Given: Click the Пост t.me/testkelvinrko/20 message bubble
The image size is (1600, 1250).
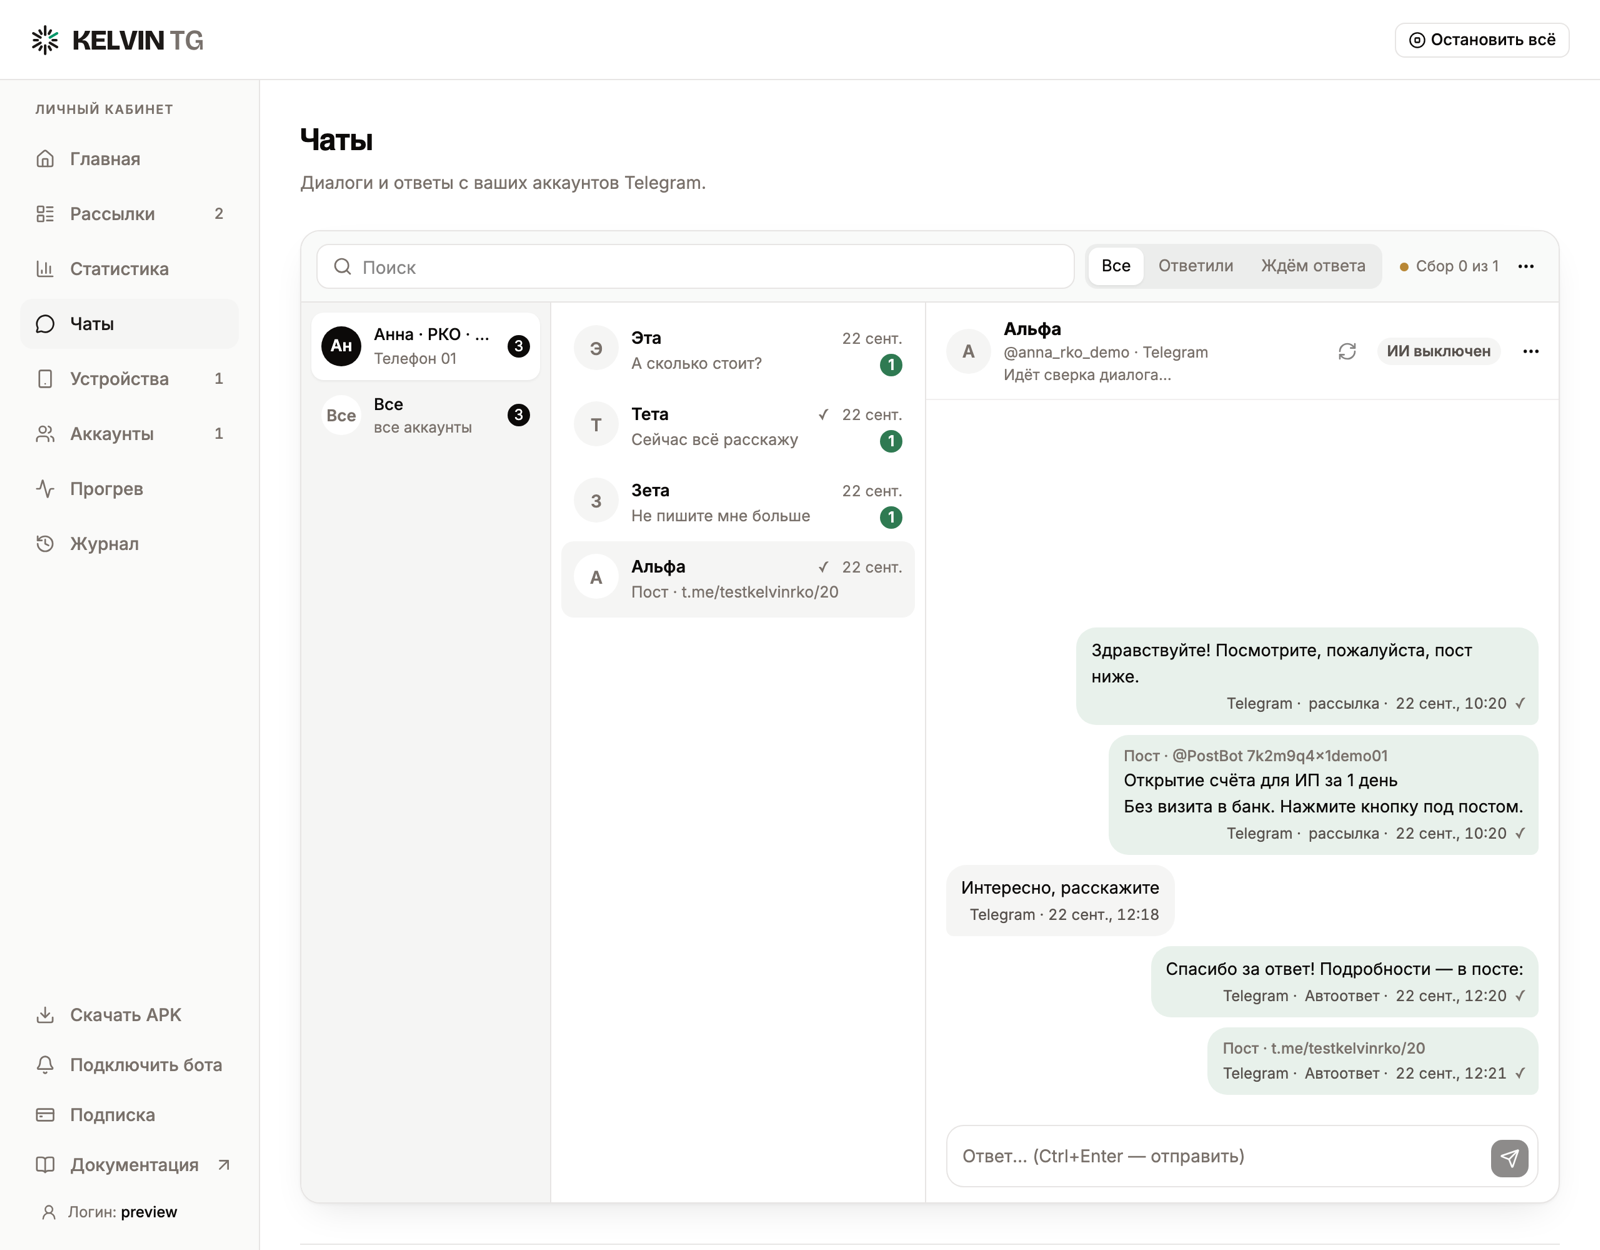Looking at the screenshot, I should (x=1373, y=1061).
